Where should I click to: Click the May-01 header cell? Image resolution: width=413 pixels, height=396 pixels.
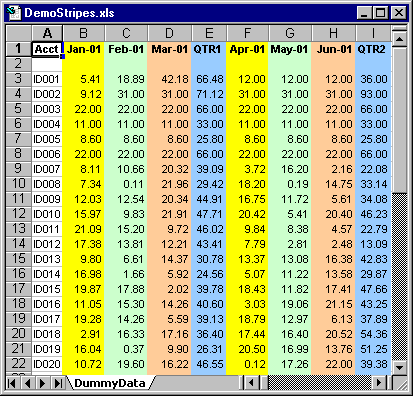pyautogui.click(x=290, y=49)
